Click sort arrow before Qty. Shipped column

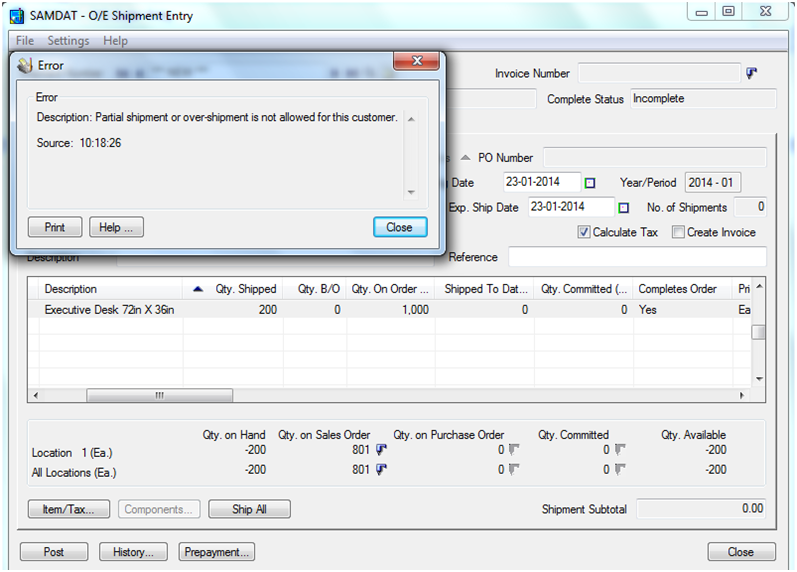click(x=198, y=289)
